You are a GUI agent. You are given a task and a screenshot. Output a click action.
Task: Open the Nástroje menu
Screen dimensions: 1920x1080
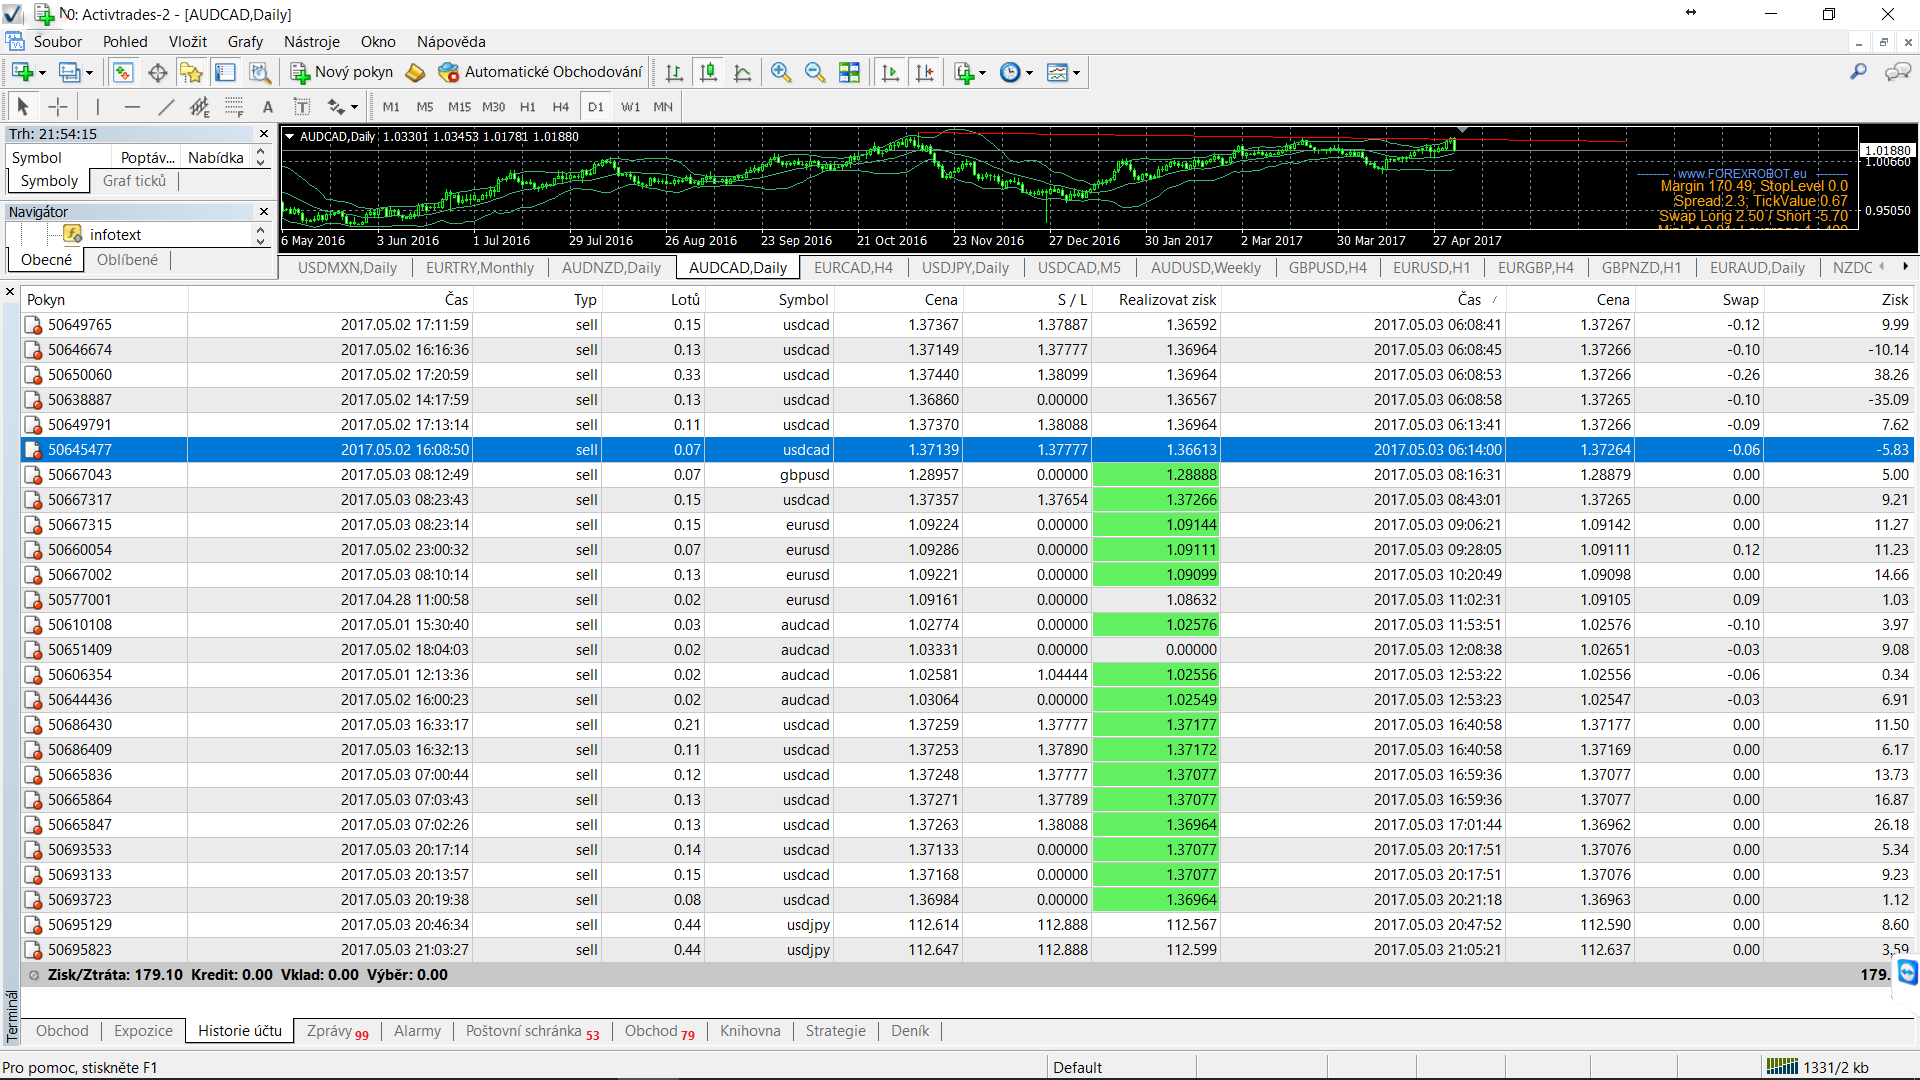click(312, 42)
